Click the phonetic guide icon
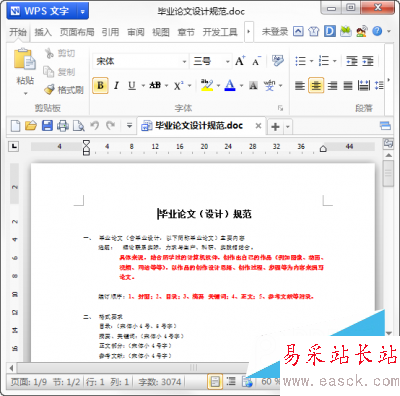The height and width of the screenshot is (396, 400). [x=270, y=86]
